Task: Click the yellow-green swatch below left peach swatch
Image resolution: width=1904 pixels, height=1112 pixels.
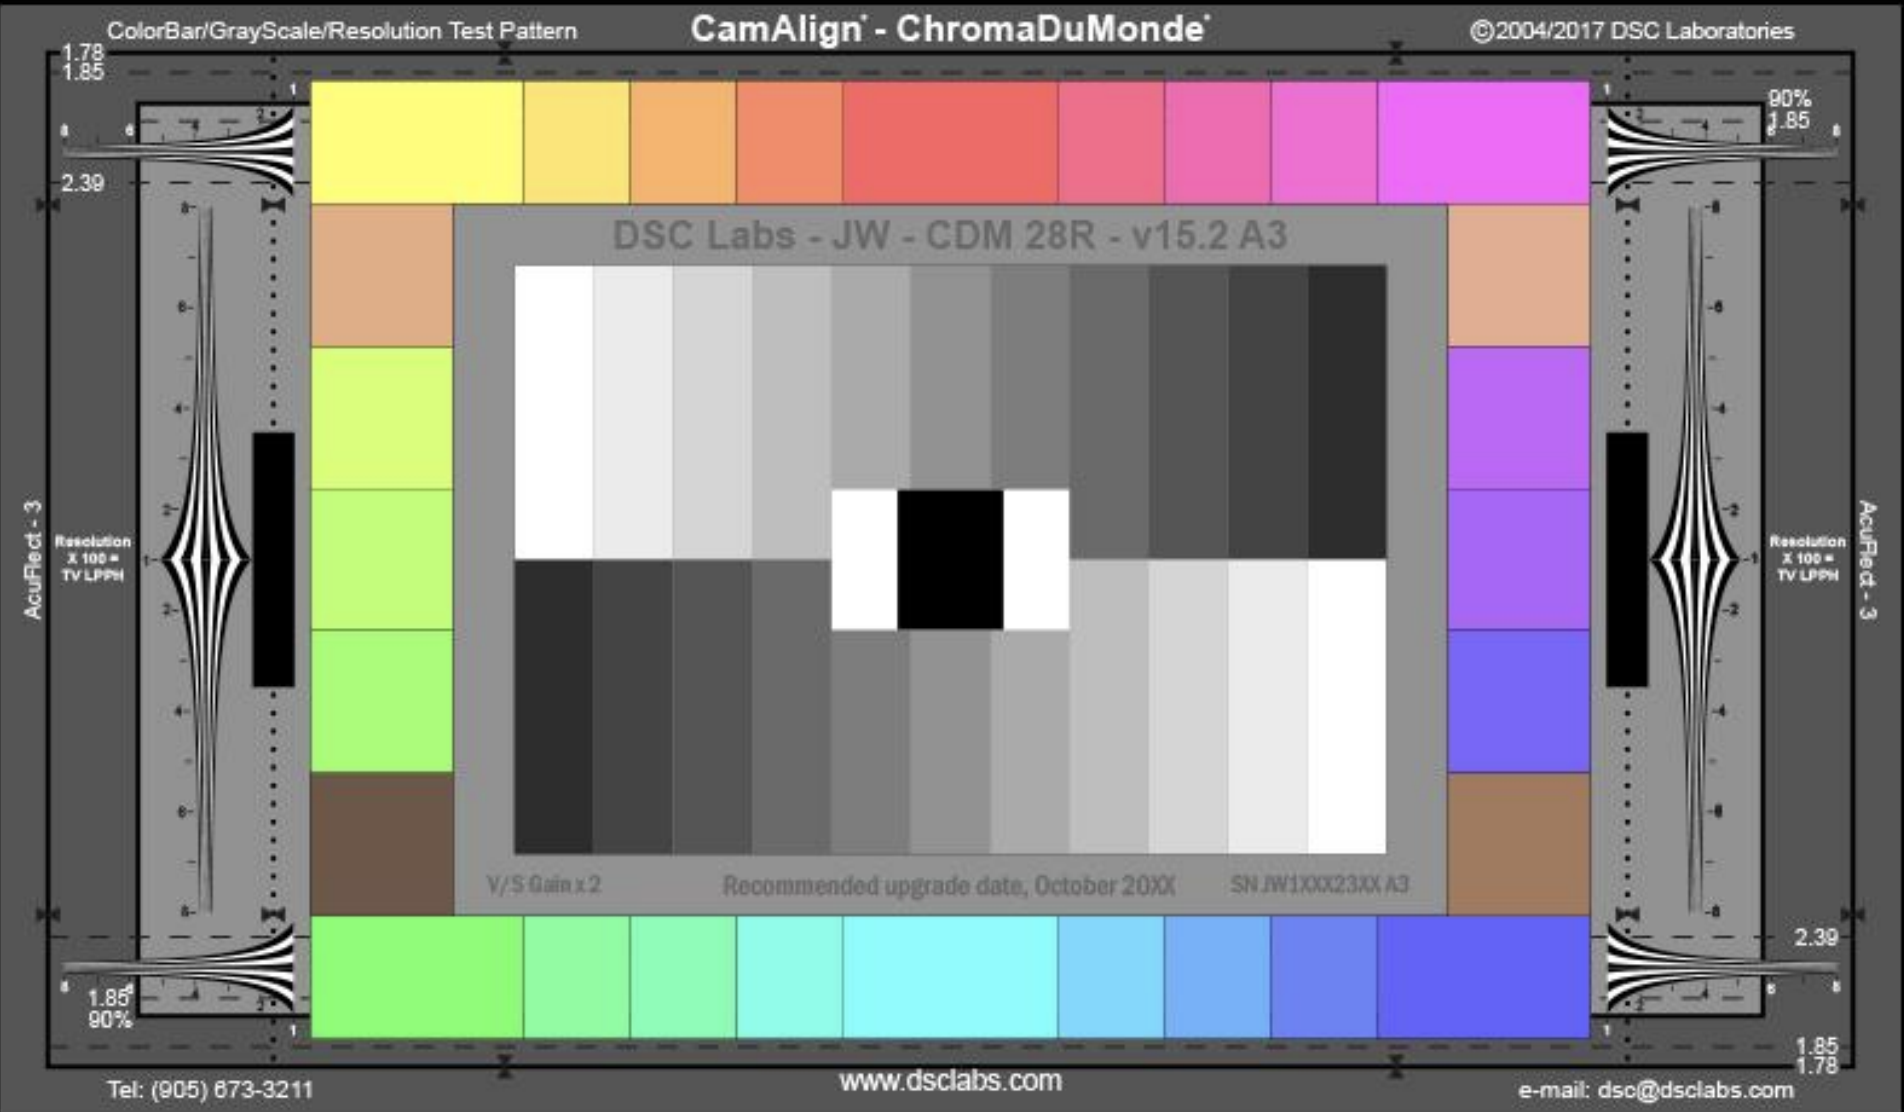Action: click(382, 418)
